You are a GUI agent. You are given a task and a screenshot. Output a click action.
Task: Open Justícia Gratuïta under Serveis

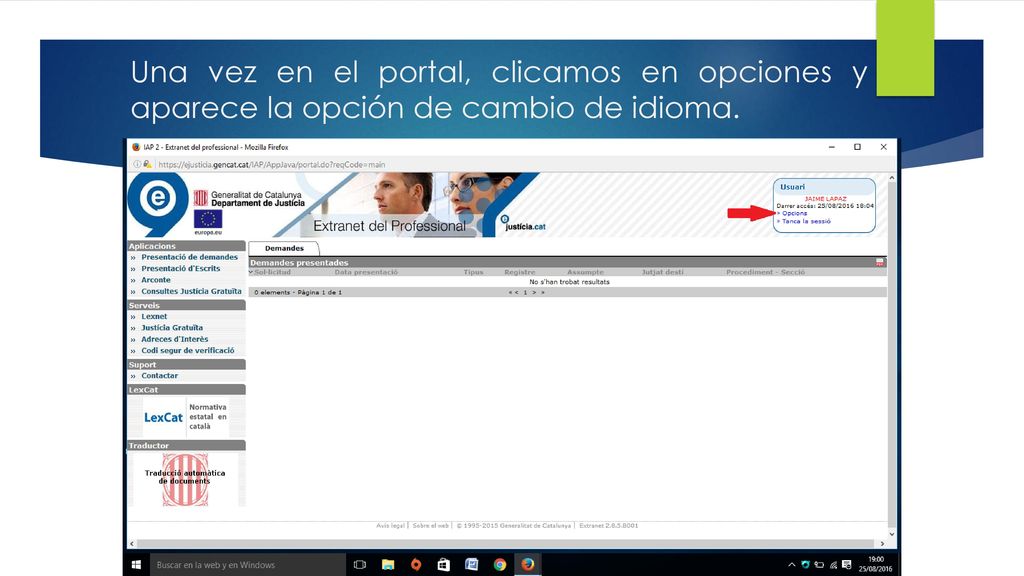172,328
